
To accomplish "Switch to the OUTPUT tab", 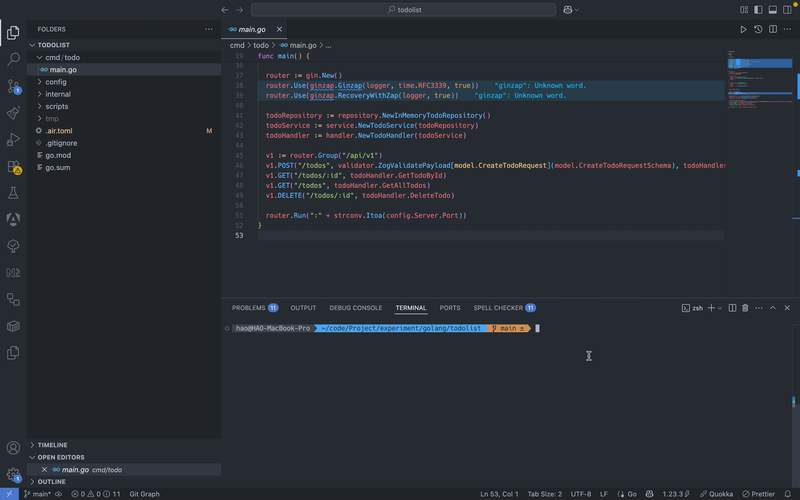I will pos(303,308).
